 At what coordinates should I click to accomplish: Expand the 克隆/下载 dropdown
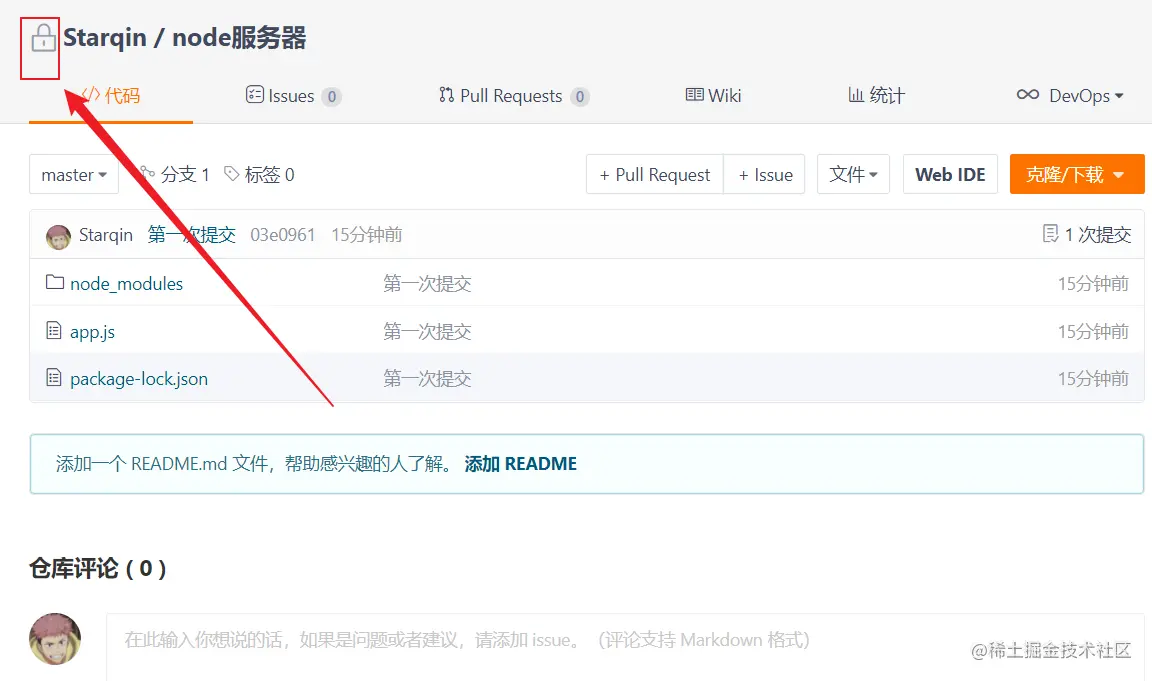click(x=1077, y=173)
